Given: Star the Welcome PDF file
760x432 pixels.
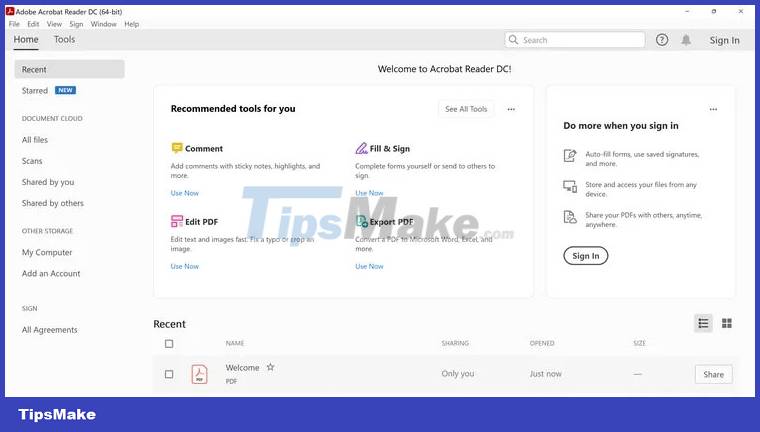Looking at the screenshot, I should tap(270, 367).
